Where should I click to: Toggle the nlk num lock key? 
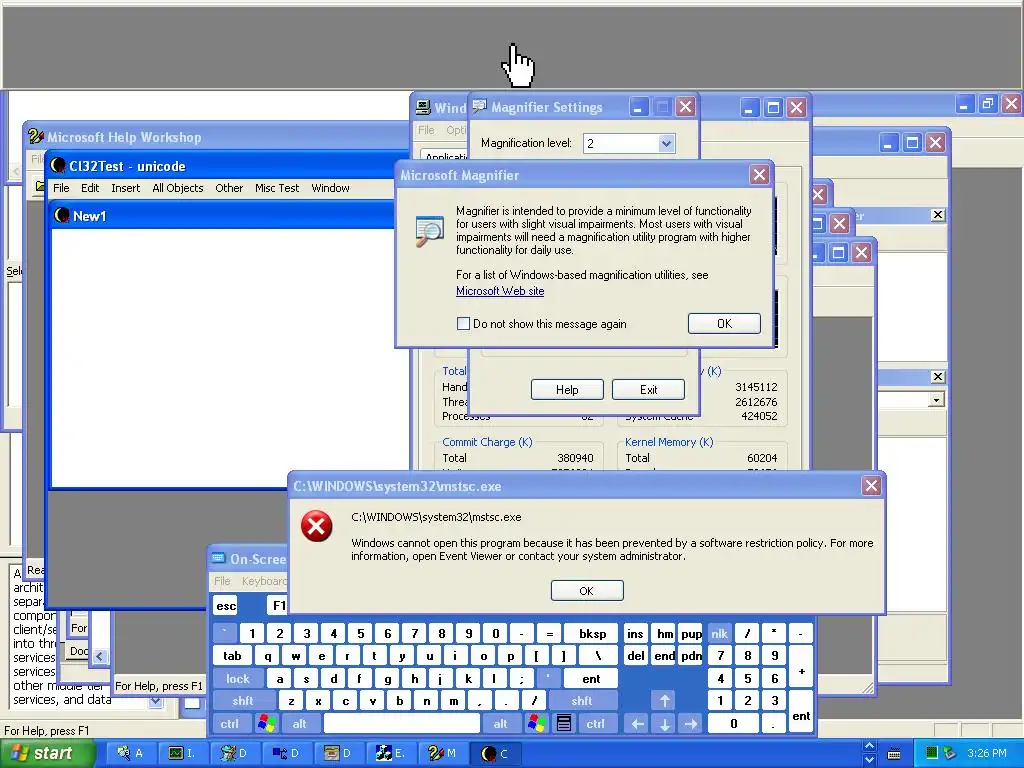click(x=719, y=633)
